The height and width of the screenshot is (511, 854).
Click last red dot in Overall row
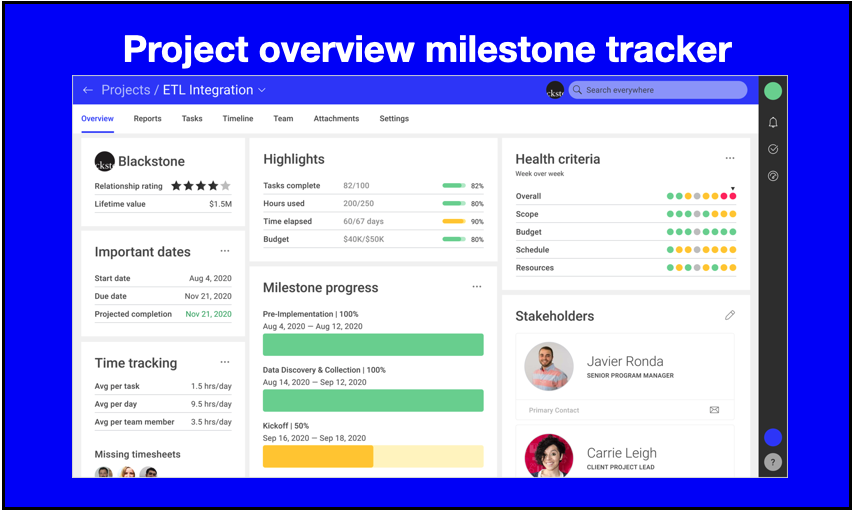click(x=733, y=196)
